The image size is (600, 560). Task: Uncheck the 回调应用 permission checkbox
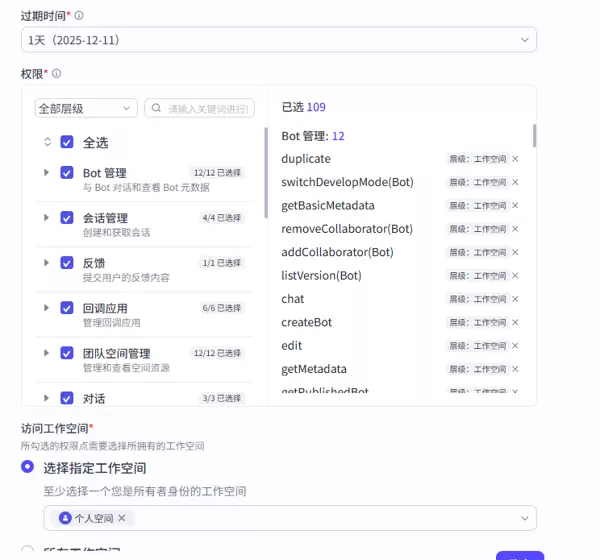coord(67,308)
